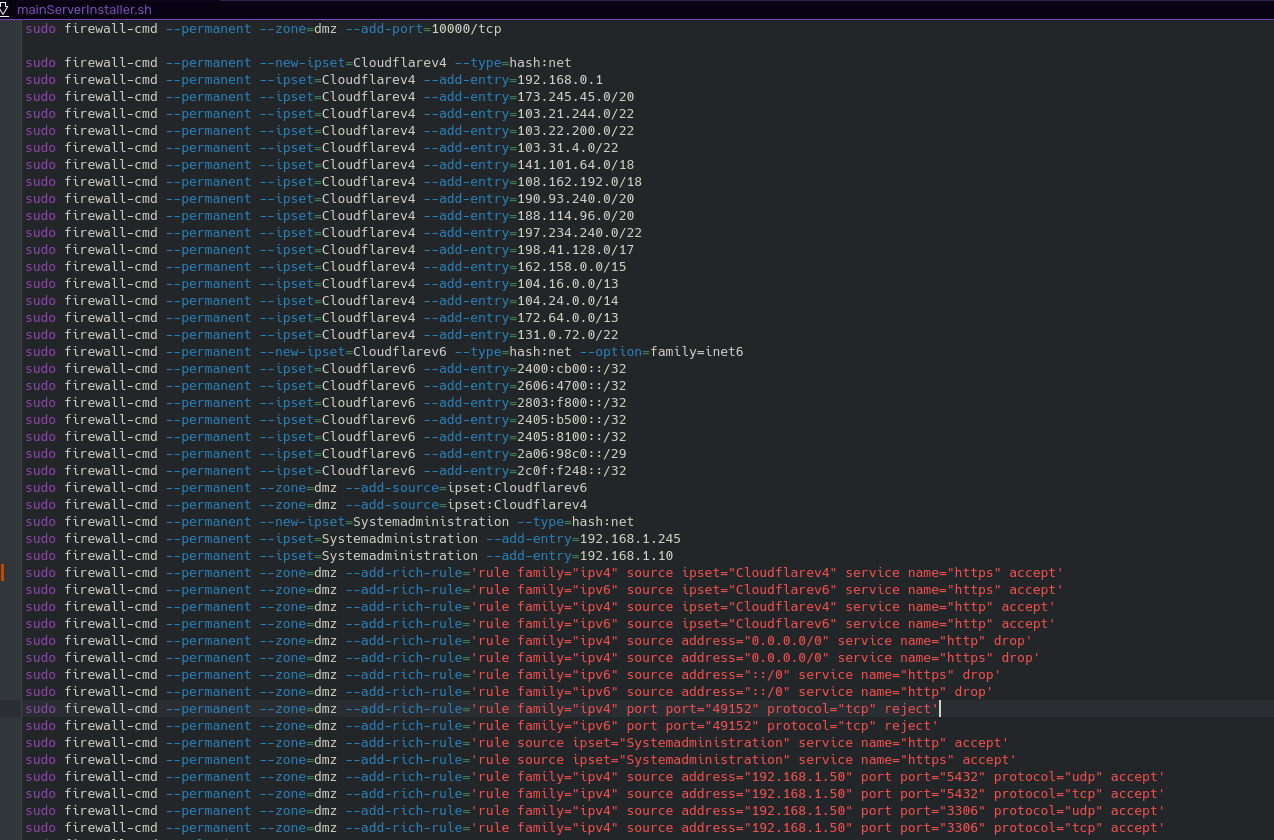Click the 0.0.0.0/0 http drop rule

pos(529,641)
